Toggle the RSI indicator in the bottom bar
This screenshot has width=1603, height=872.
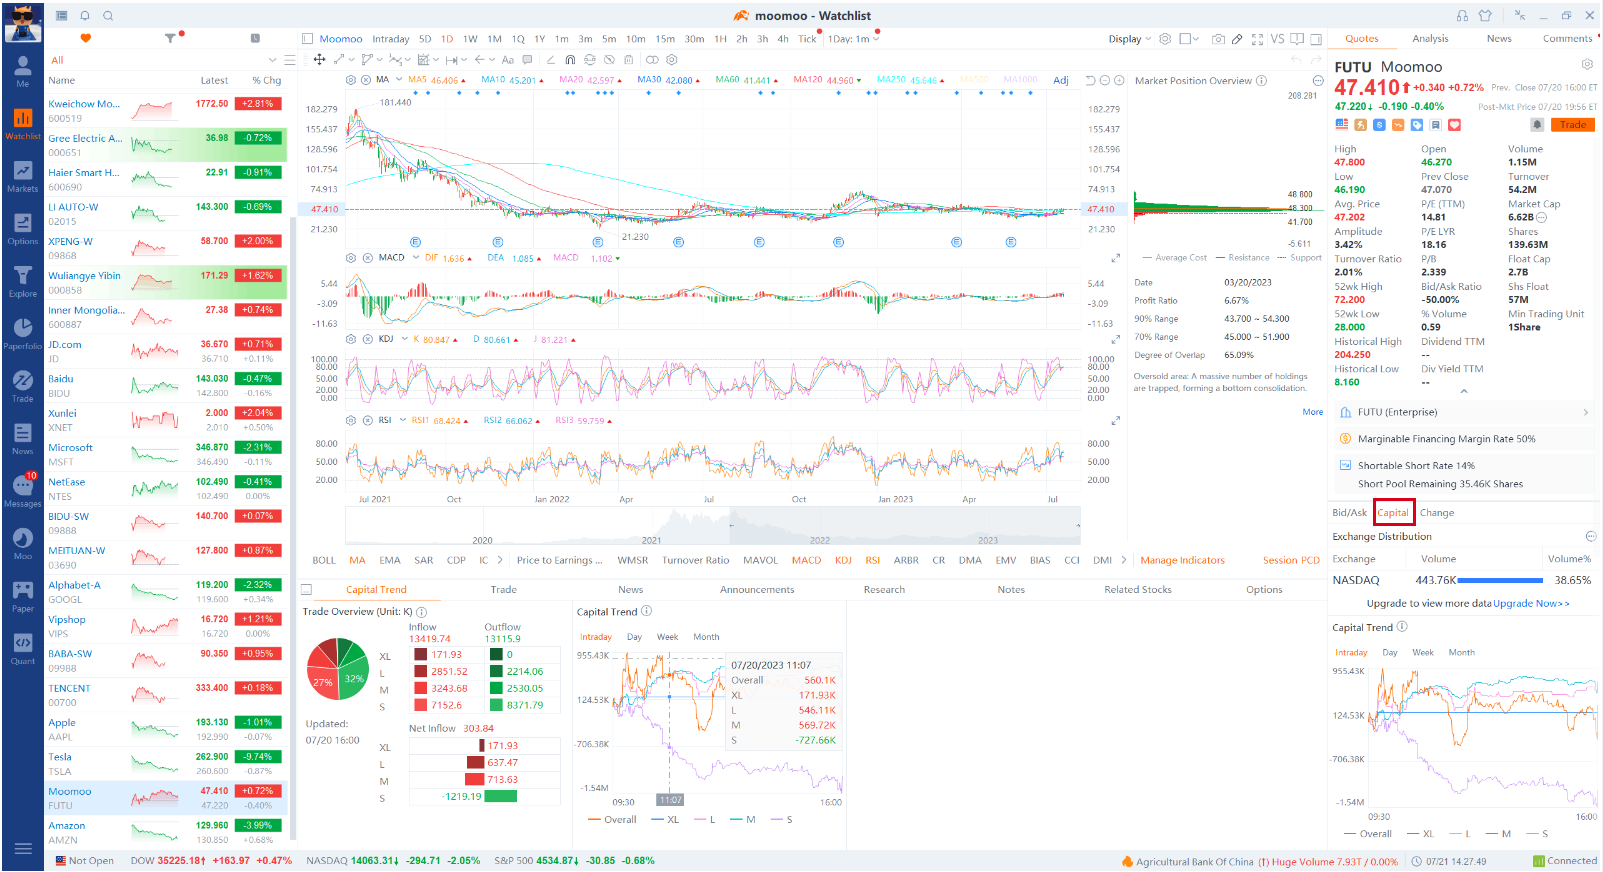tap(873, 560)
